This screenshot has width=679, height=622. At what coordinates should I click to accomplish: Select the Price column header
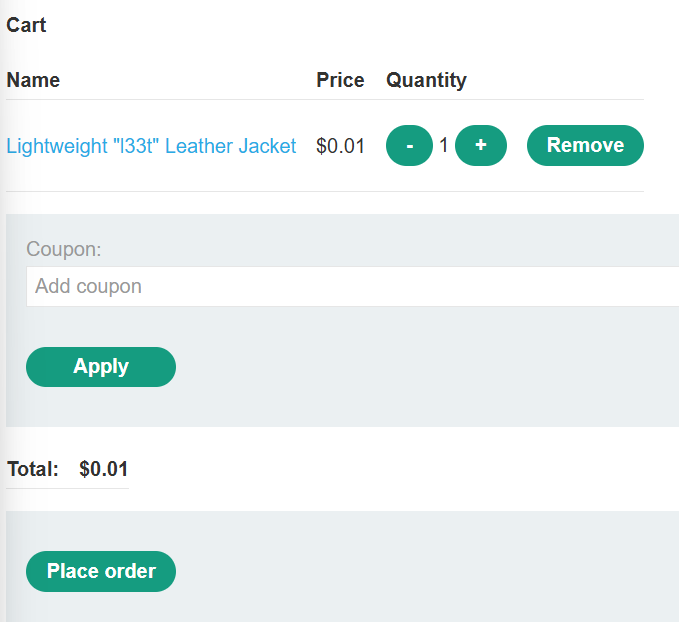tap(340, 80)
